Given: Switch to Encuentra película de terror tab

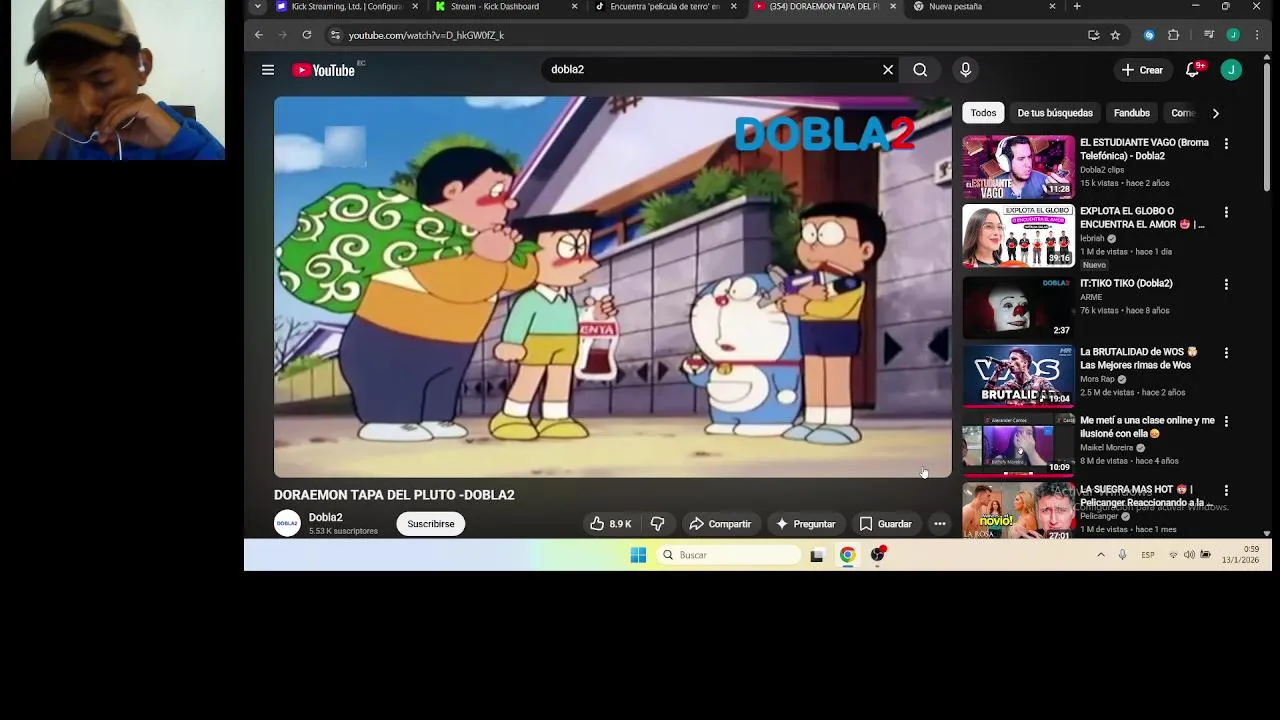Looking at the screenshot, I should (665, 7).
